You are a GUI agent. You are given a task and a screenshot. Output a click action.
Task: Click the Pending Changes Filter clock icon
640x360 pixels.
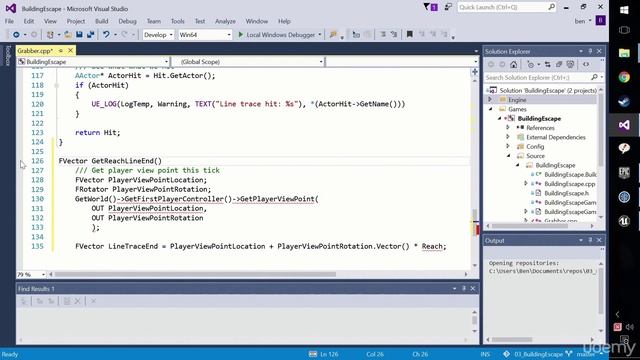point(531,64)
